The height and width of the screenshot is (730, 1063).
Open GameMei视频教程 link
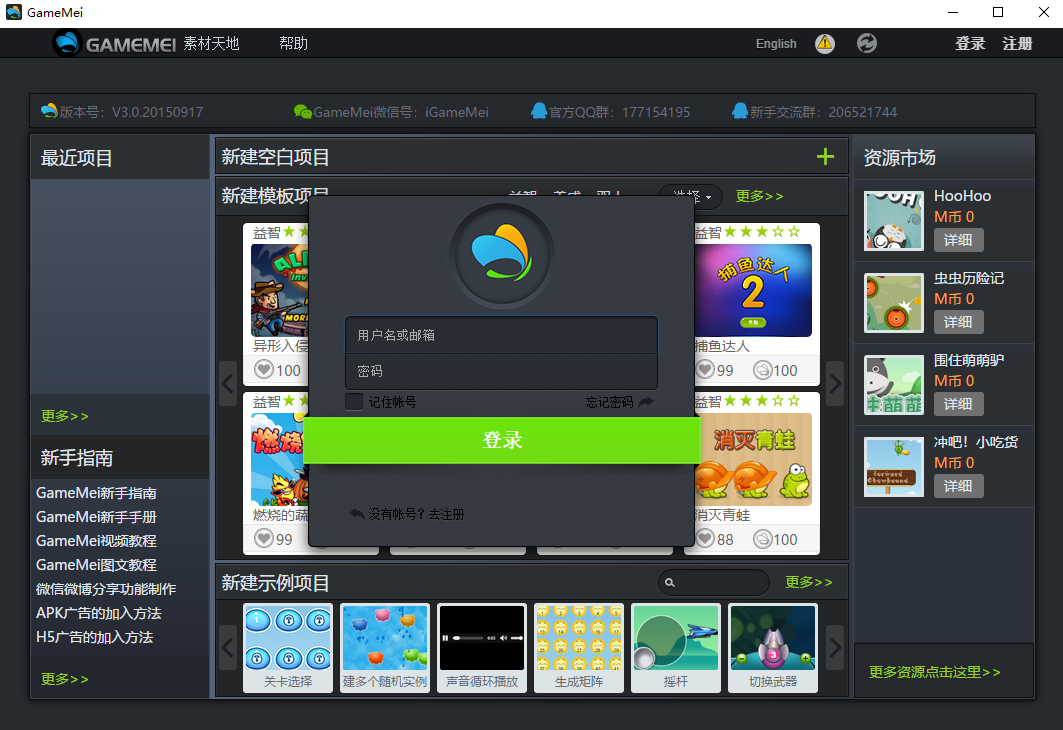click(x=96, y=541)
